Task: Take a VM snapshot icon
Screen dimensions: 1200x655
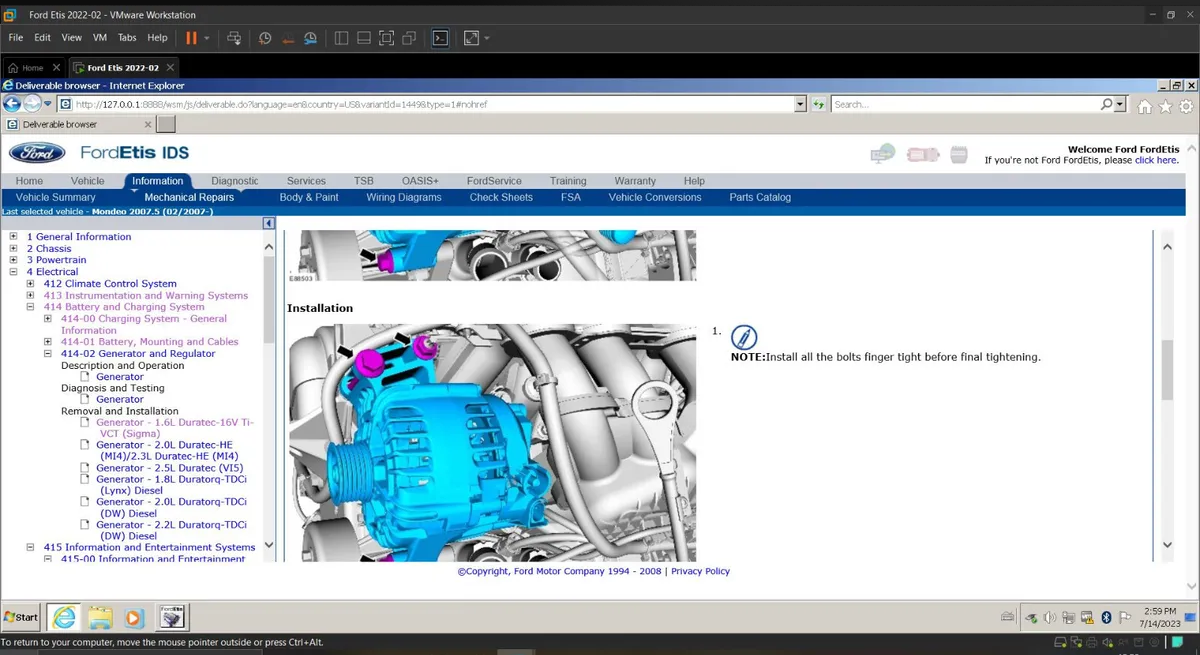Action: pos(265,38)
